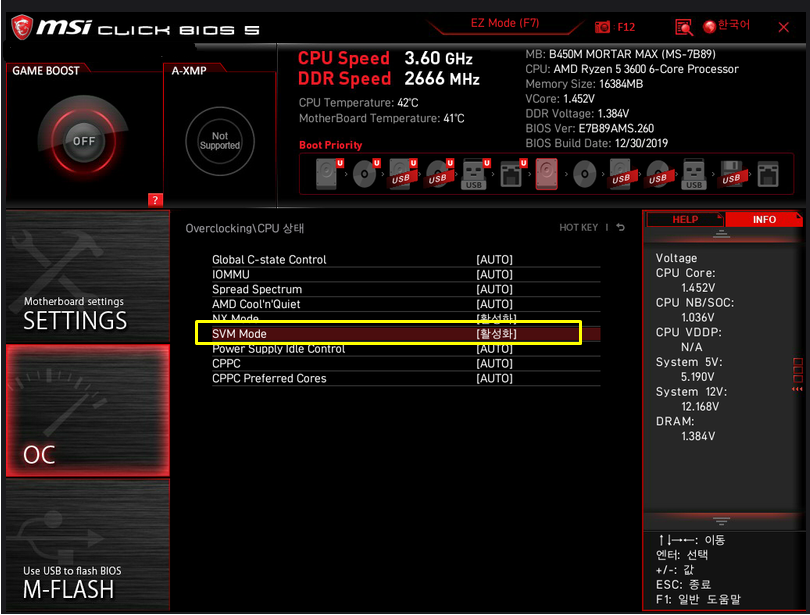This screenshot has height=615, width=810.
Task: Select legacy USB hard disk boot icon
Action: coord(620,174)
